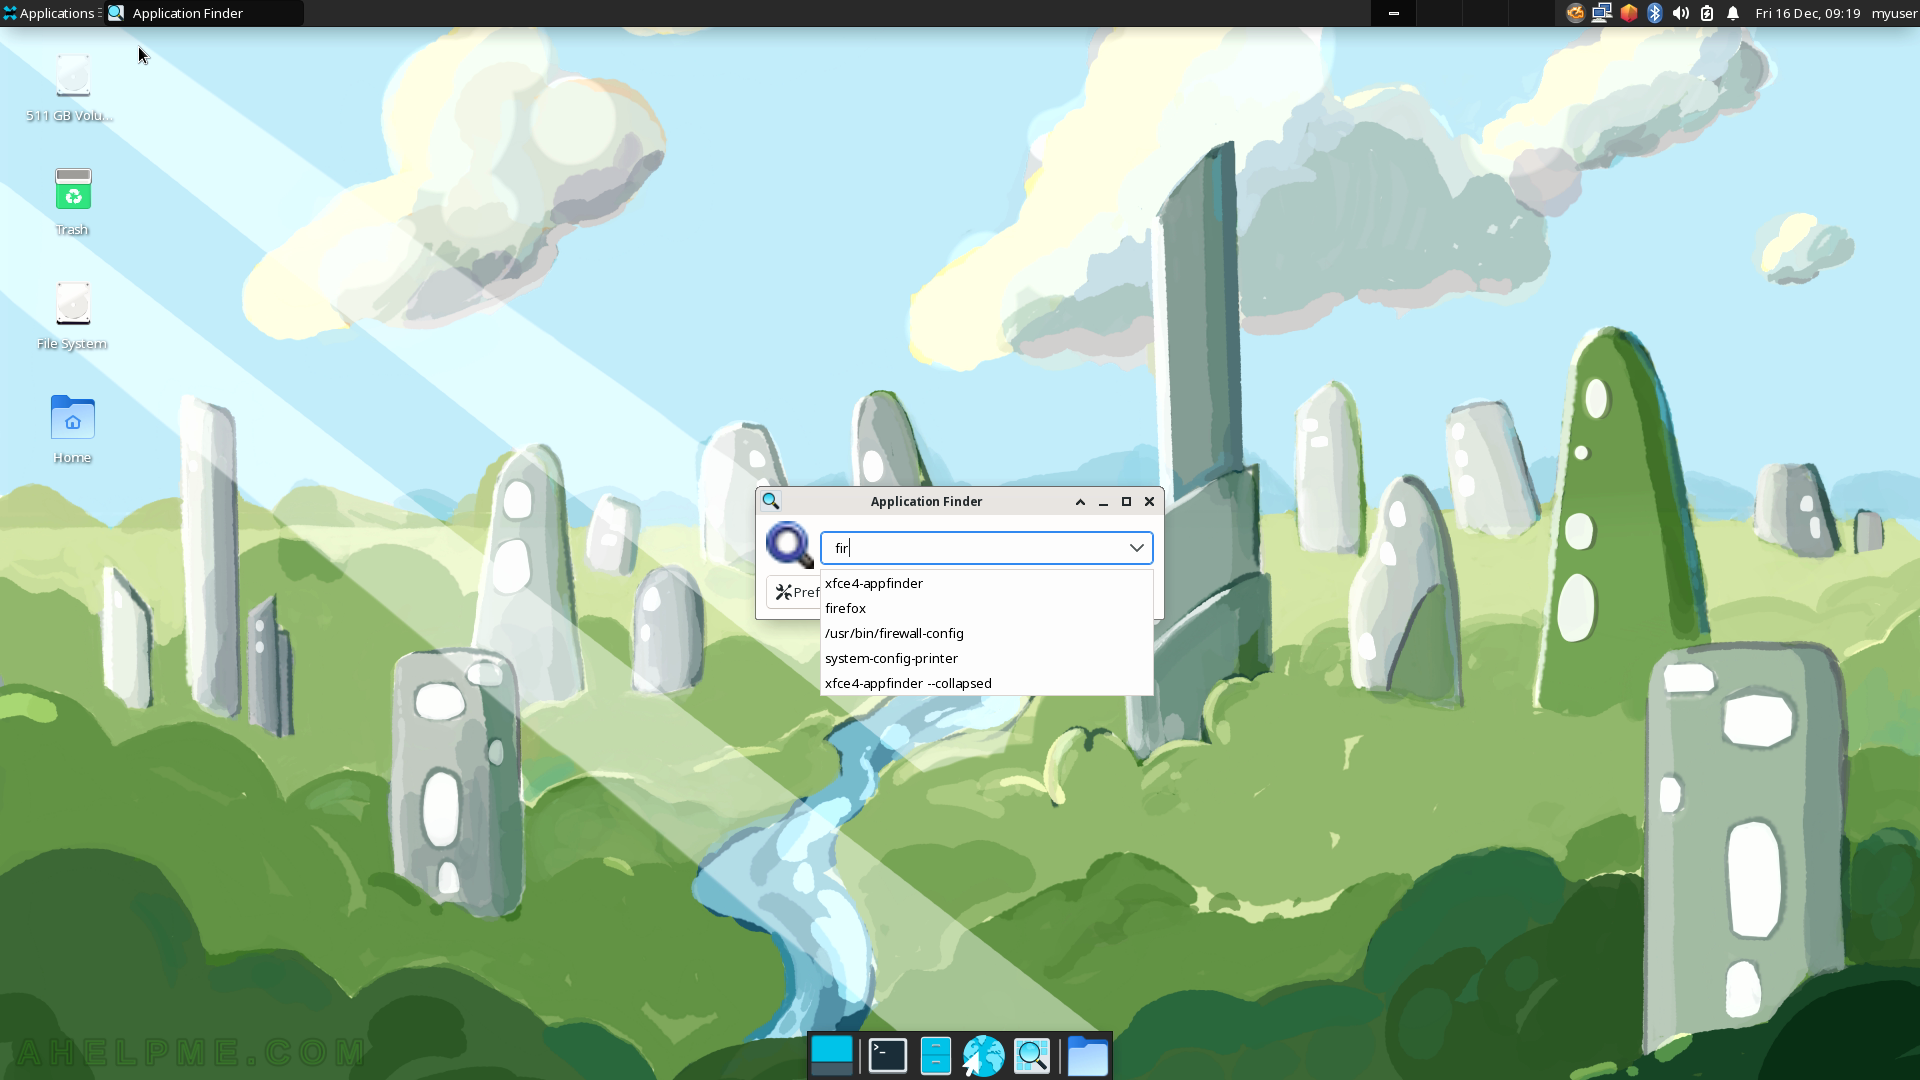Open the blue folder icon in the dock

(x=1088, y=1056)
